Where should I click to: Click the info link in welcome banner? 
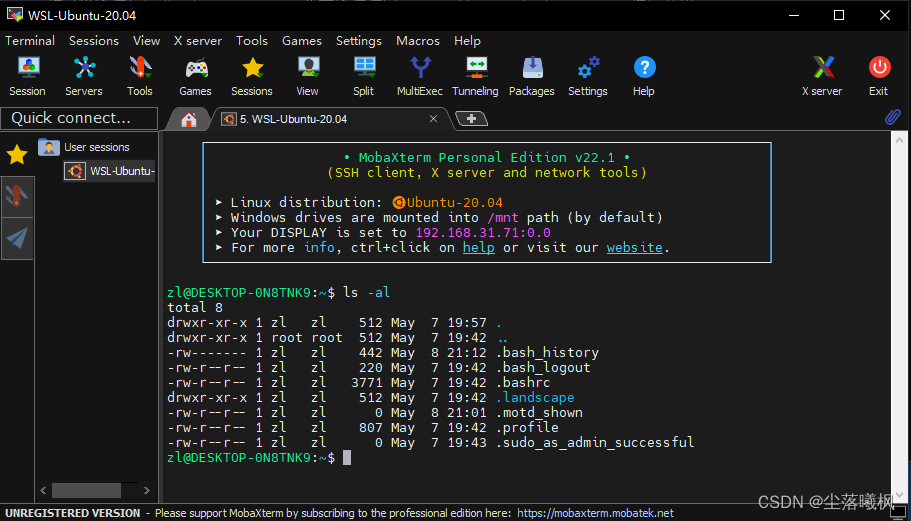point(319,247)
